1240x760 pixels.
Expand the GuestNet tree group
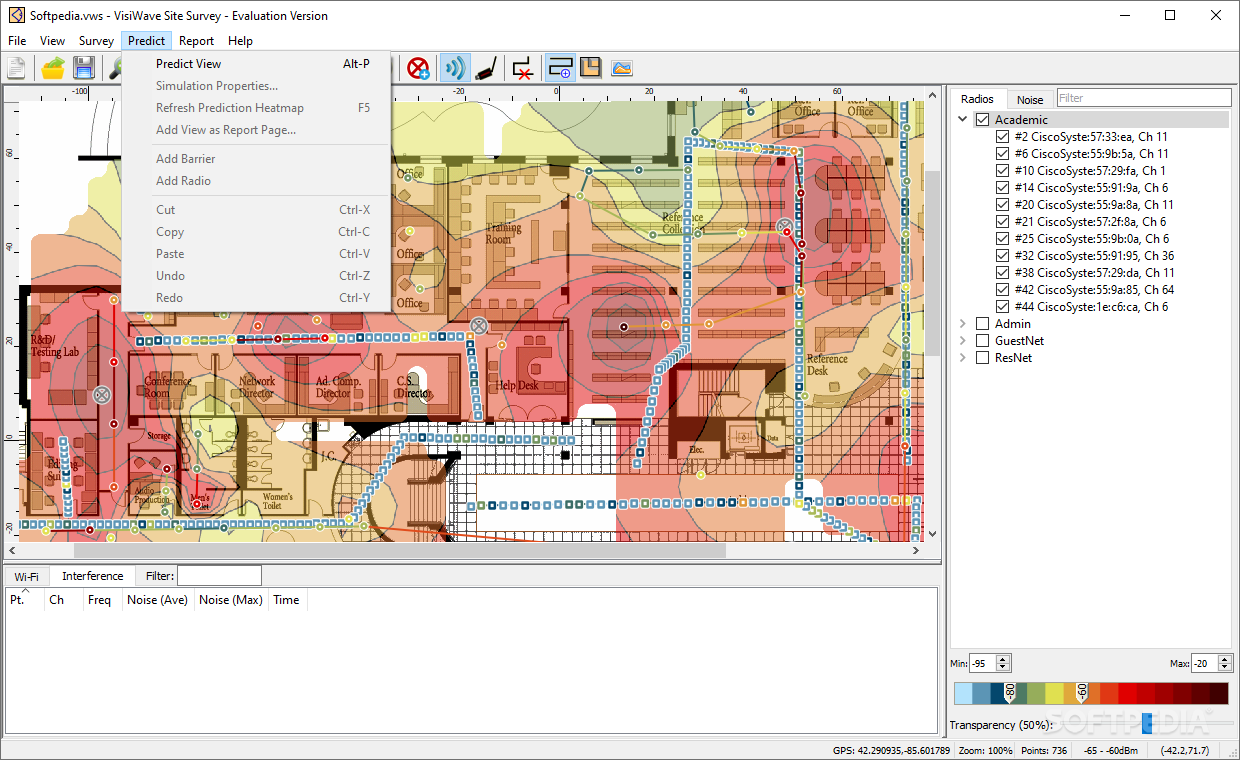(x=963, y=341)
